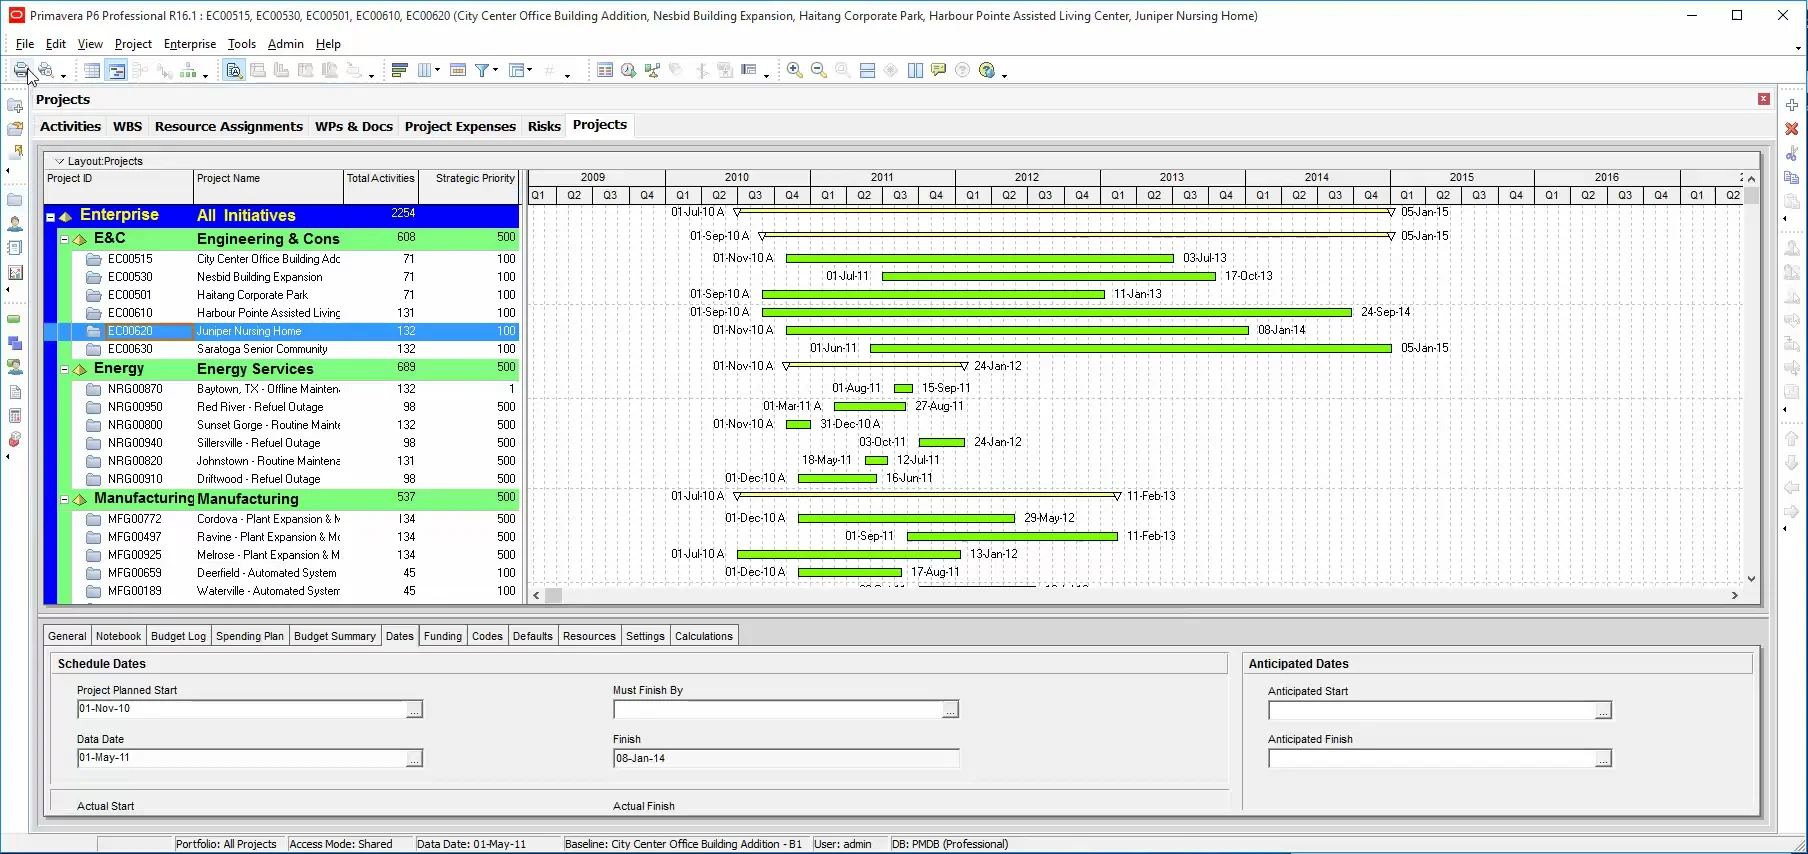Open the Layout: Projects dropdown arrow
This screenshot has height=854, width=1808.
[x=59, y=161]
